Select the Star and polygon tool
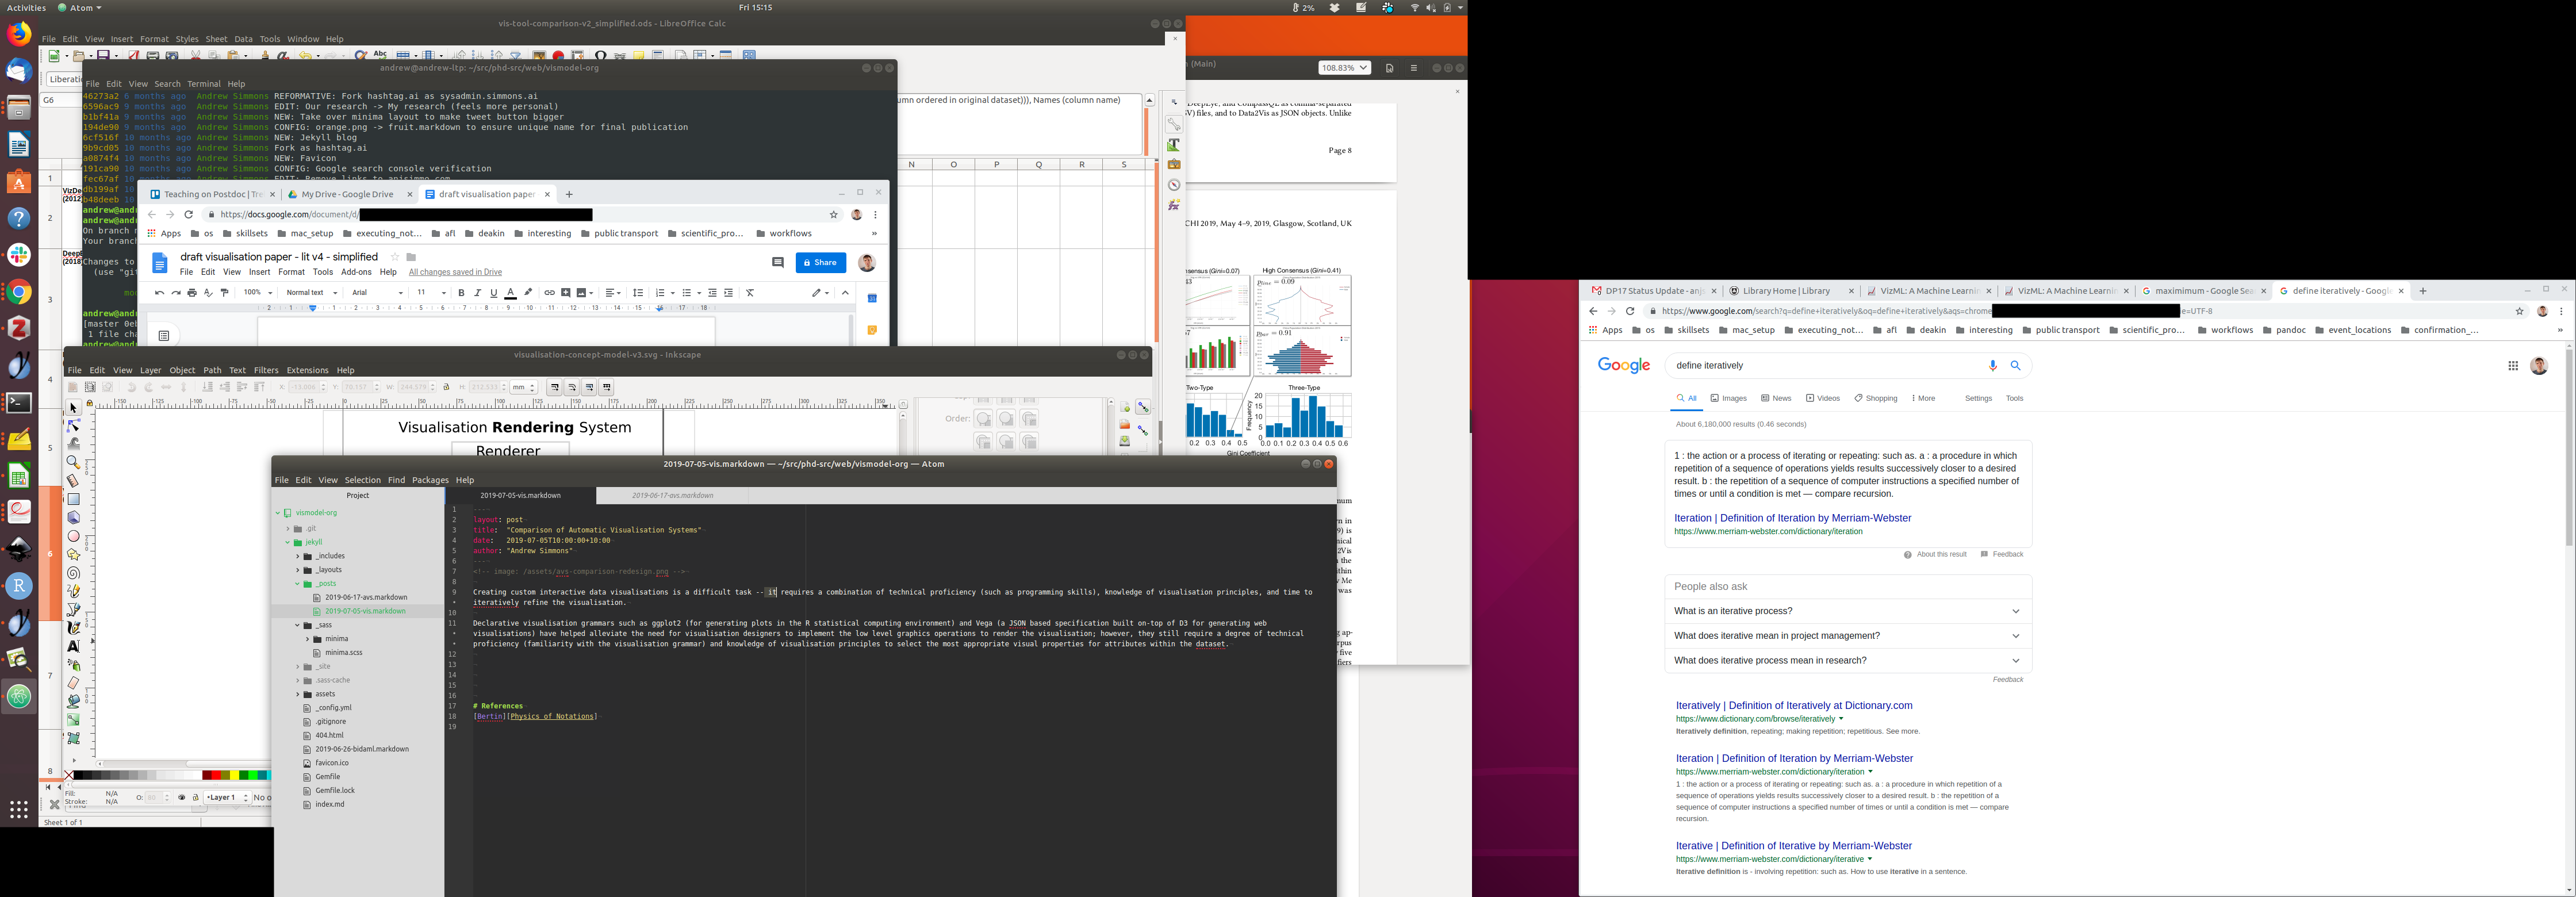The image size is (2576, 897). (73, 554)
